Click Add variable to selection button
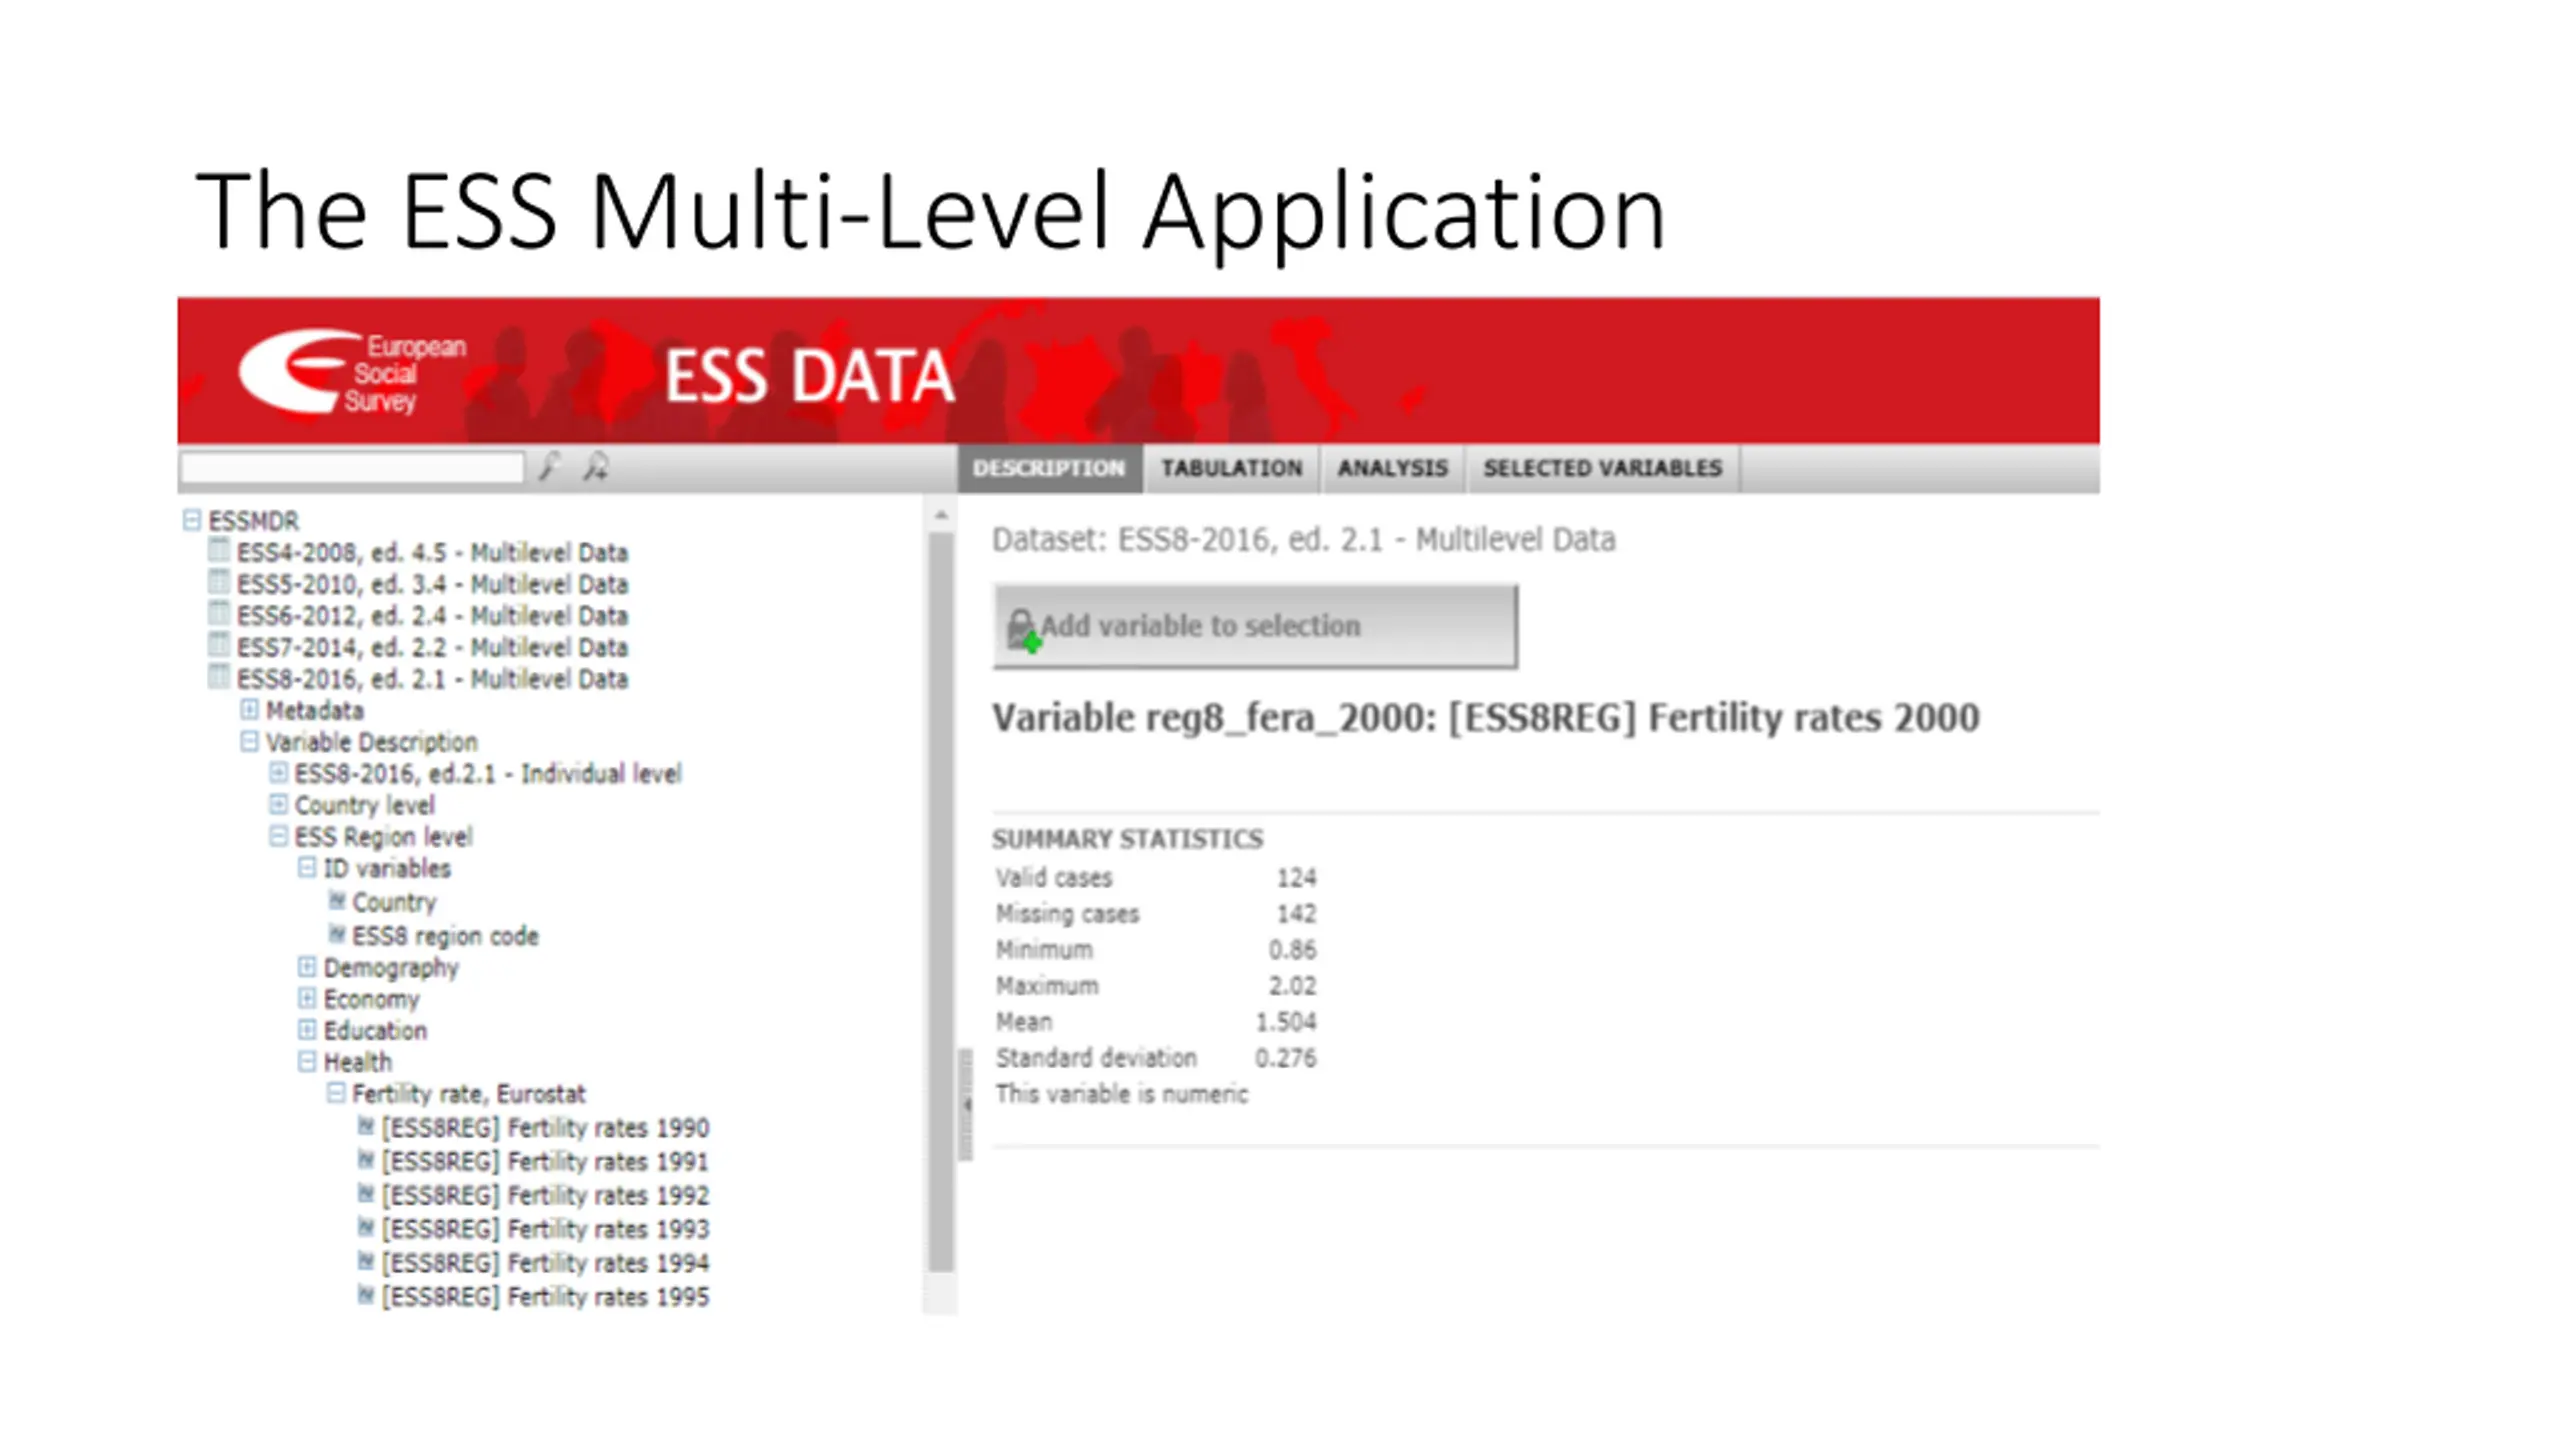 tap(1255, 626)
